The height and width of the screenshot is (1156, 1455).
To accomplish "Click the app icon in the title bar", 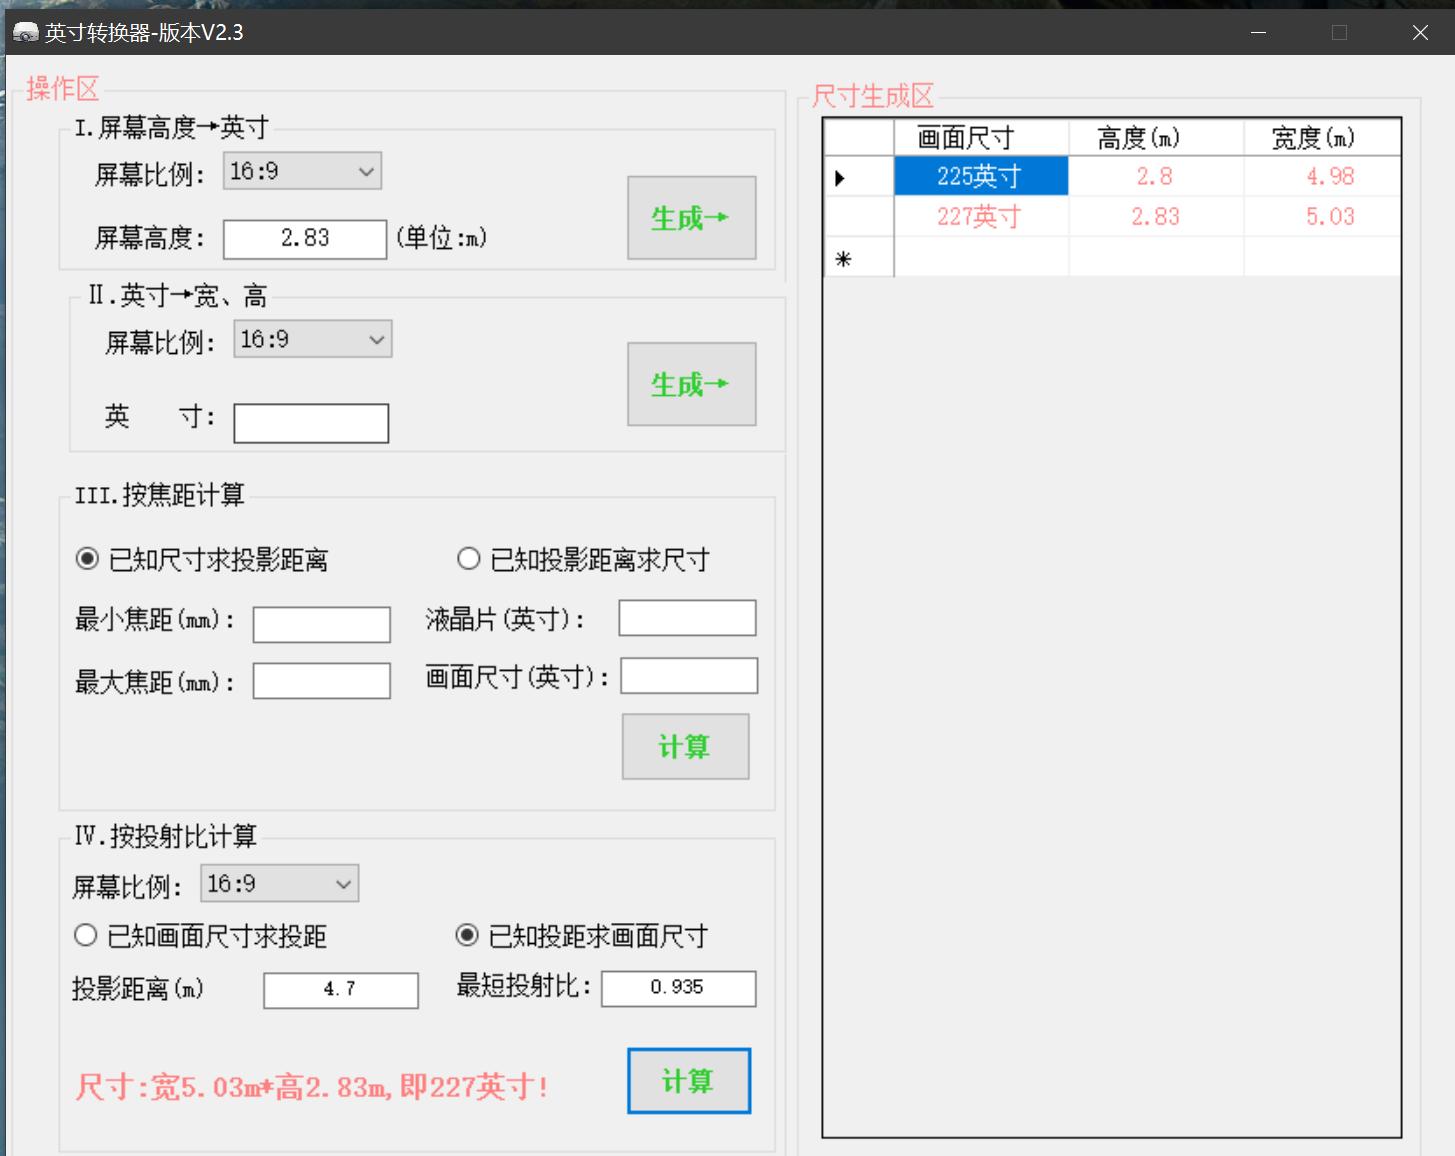I will click(x=25, y=33).
